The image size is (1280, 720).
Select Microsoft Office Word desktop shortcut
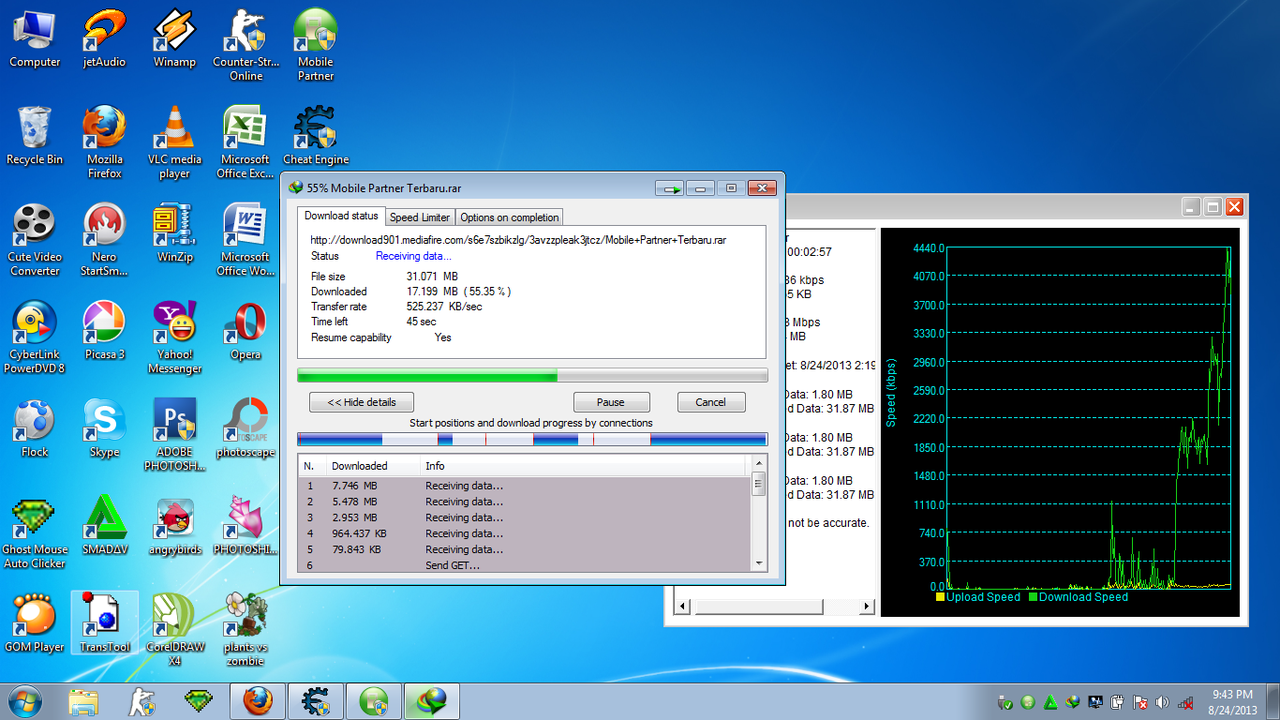pyautogui.click(x=246, y=240)
